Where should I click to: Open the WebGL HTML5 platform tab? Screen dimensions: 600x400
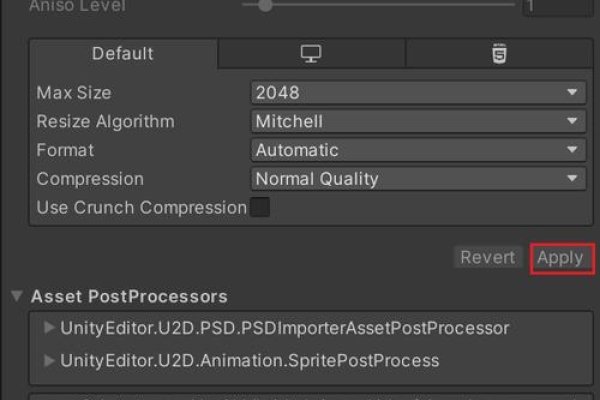pos(498,54)
